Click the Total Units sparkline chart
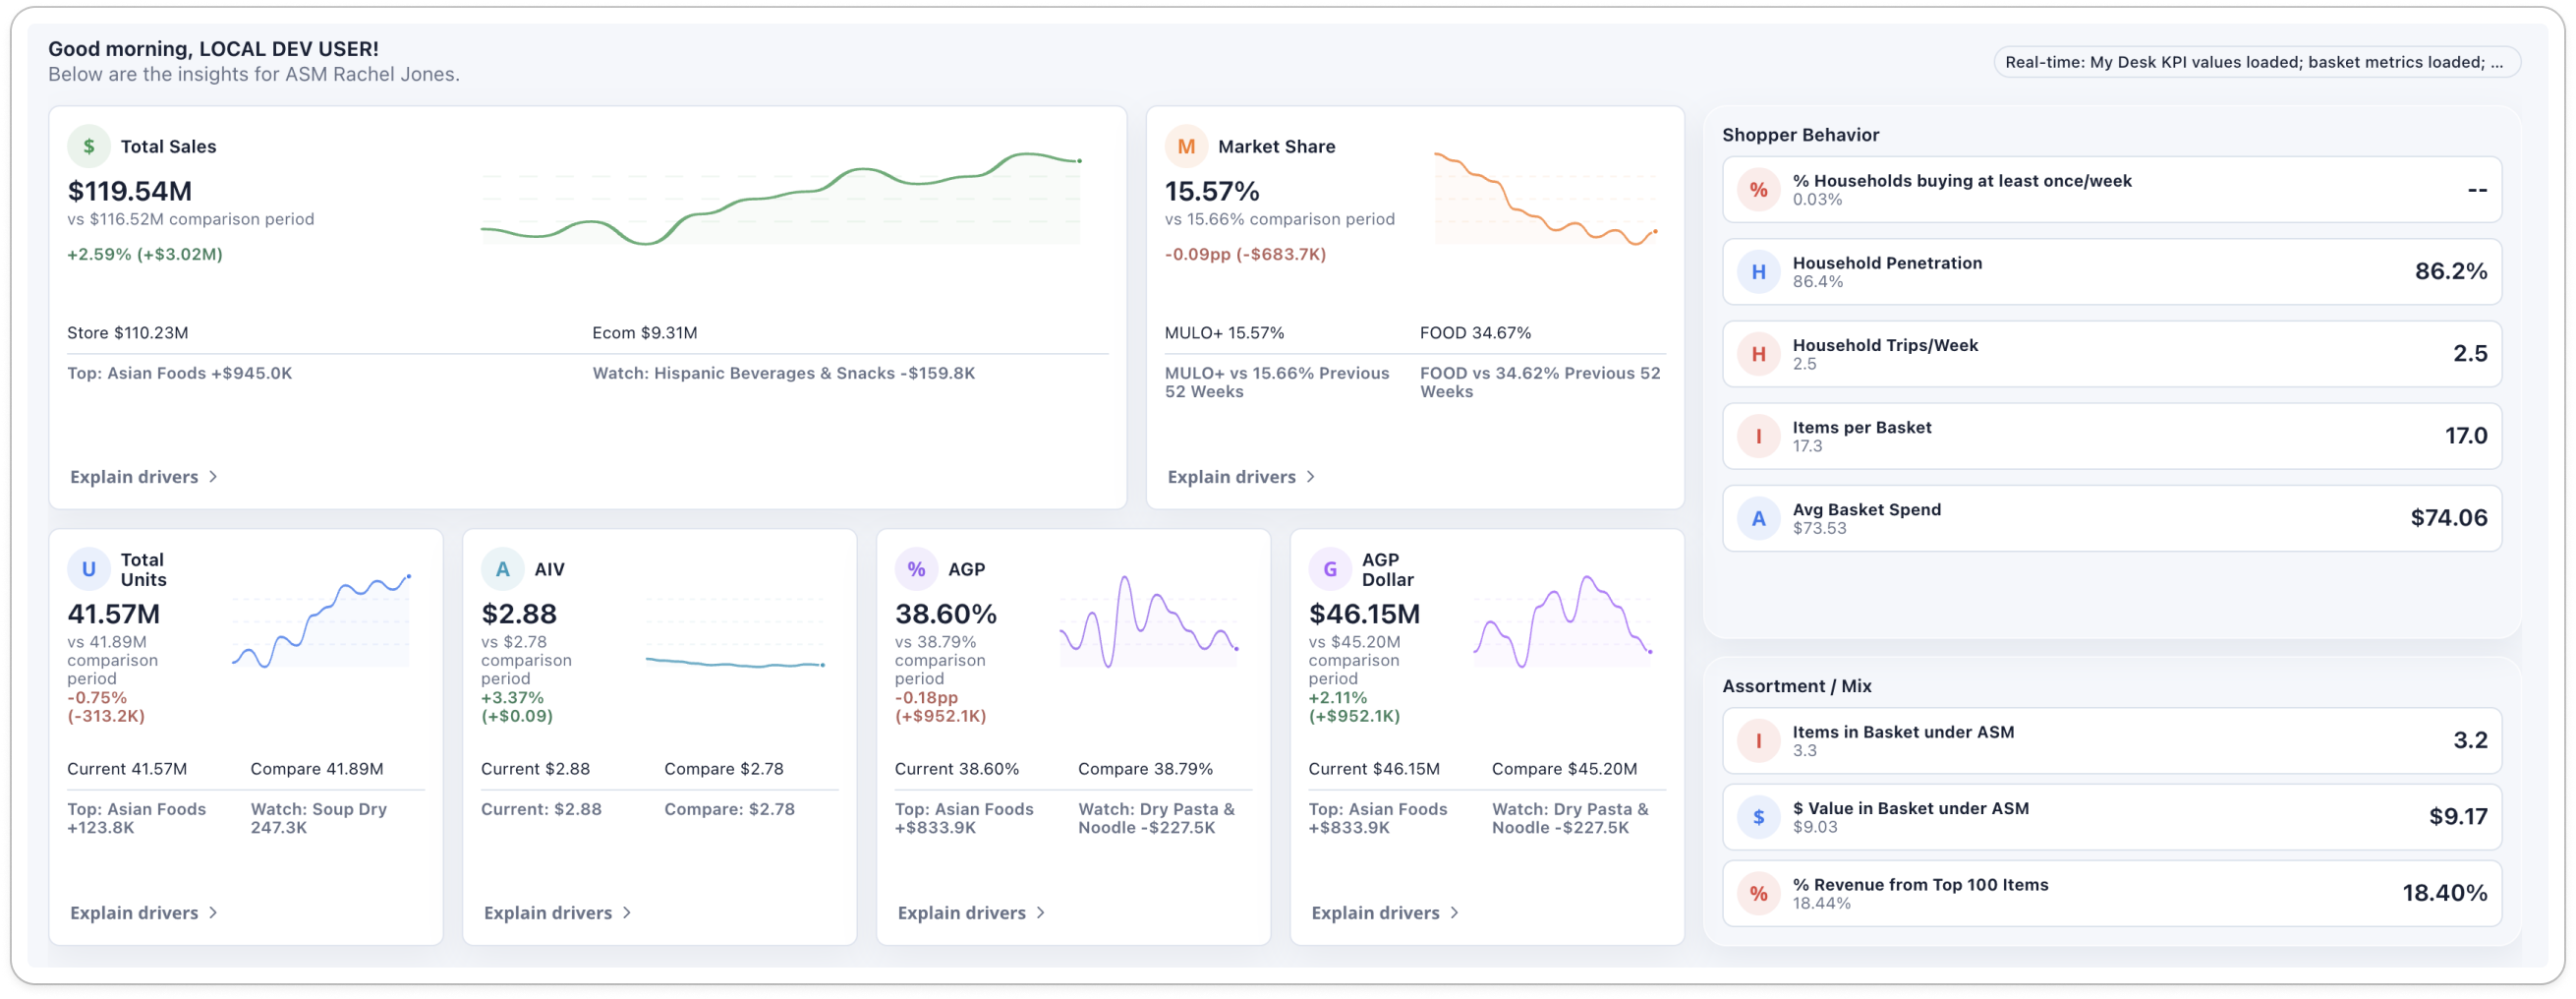Screen dimensions: 2576x999 coord(321,620)
